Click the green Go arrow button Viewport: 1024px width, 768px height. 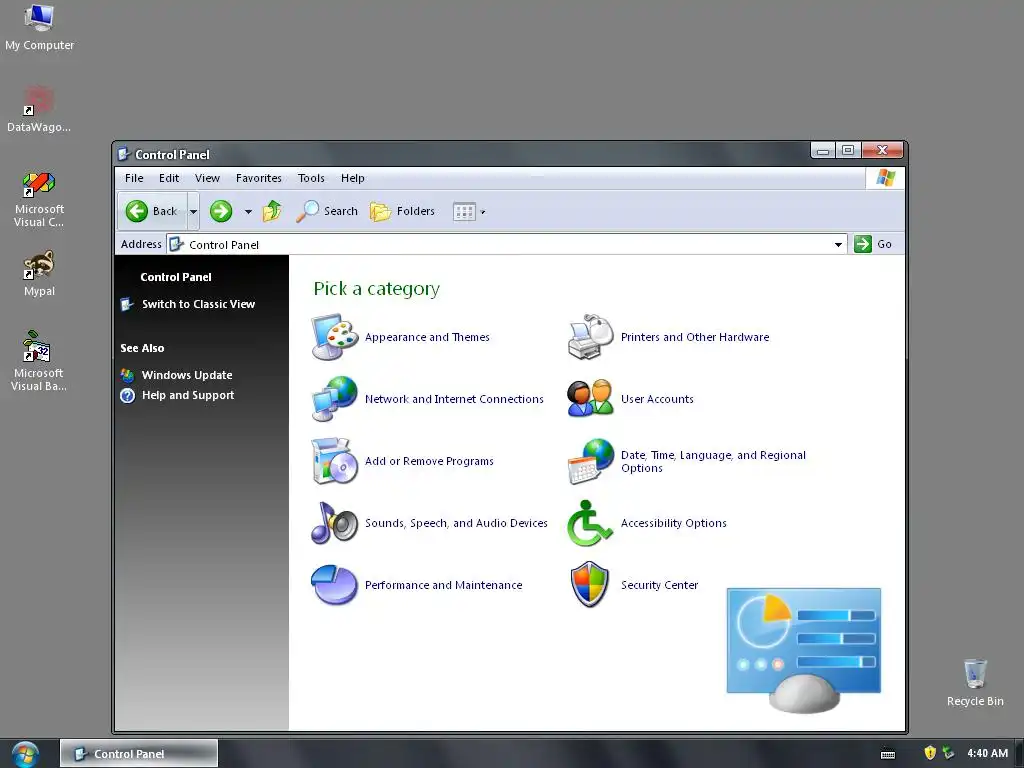coord(863,244)
